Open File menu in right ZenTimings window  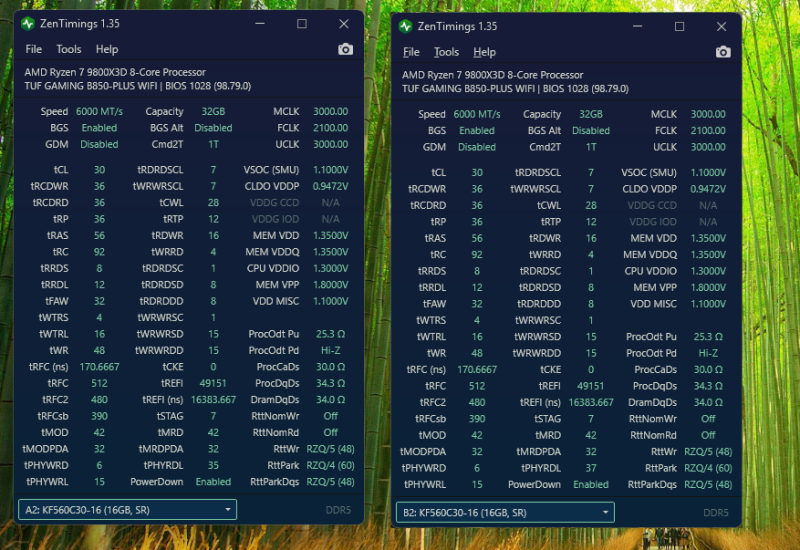pos(411,52)
